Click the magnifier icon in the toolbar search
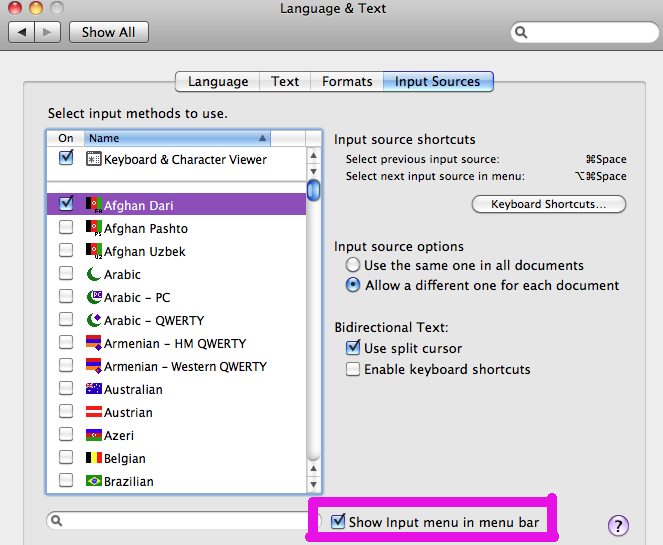This screenshot has height=545, width=663. click(521, 32)
